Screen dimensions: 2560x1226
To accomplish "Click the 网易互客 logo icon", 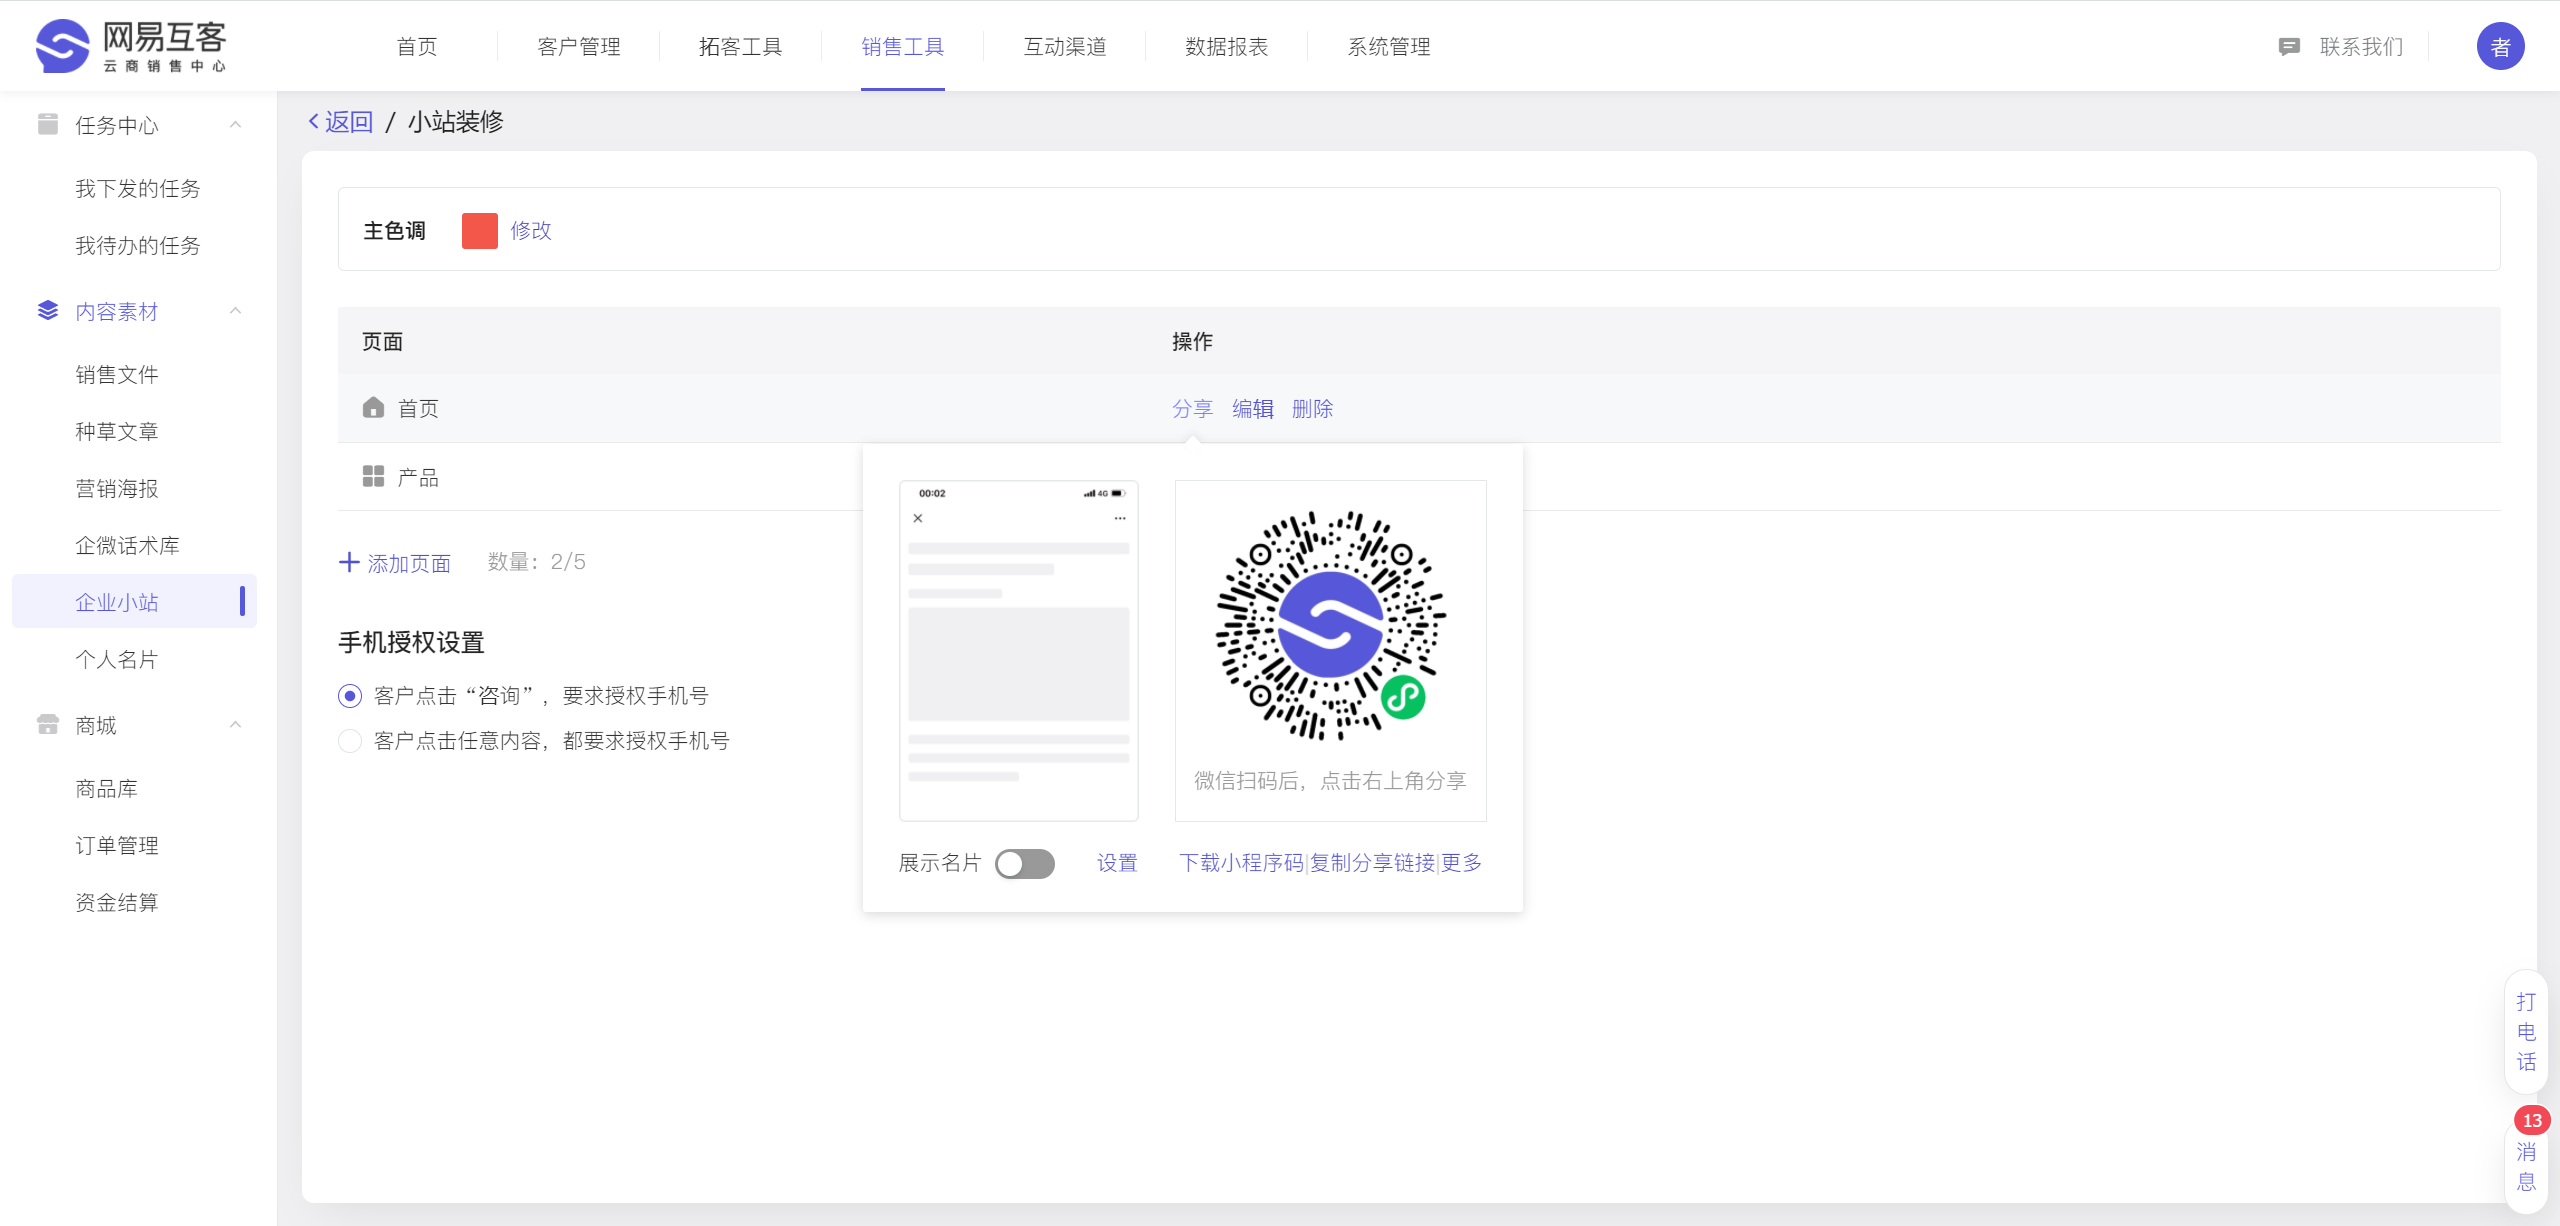I will tap(62, 46).
